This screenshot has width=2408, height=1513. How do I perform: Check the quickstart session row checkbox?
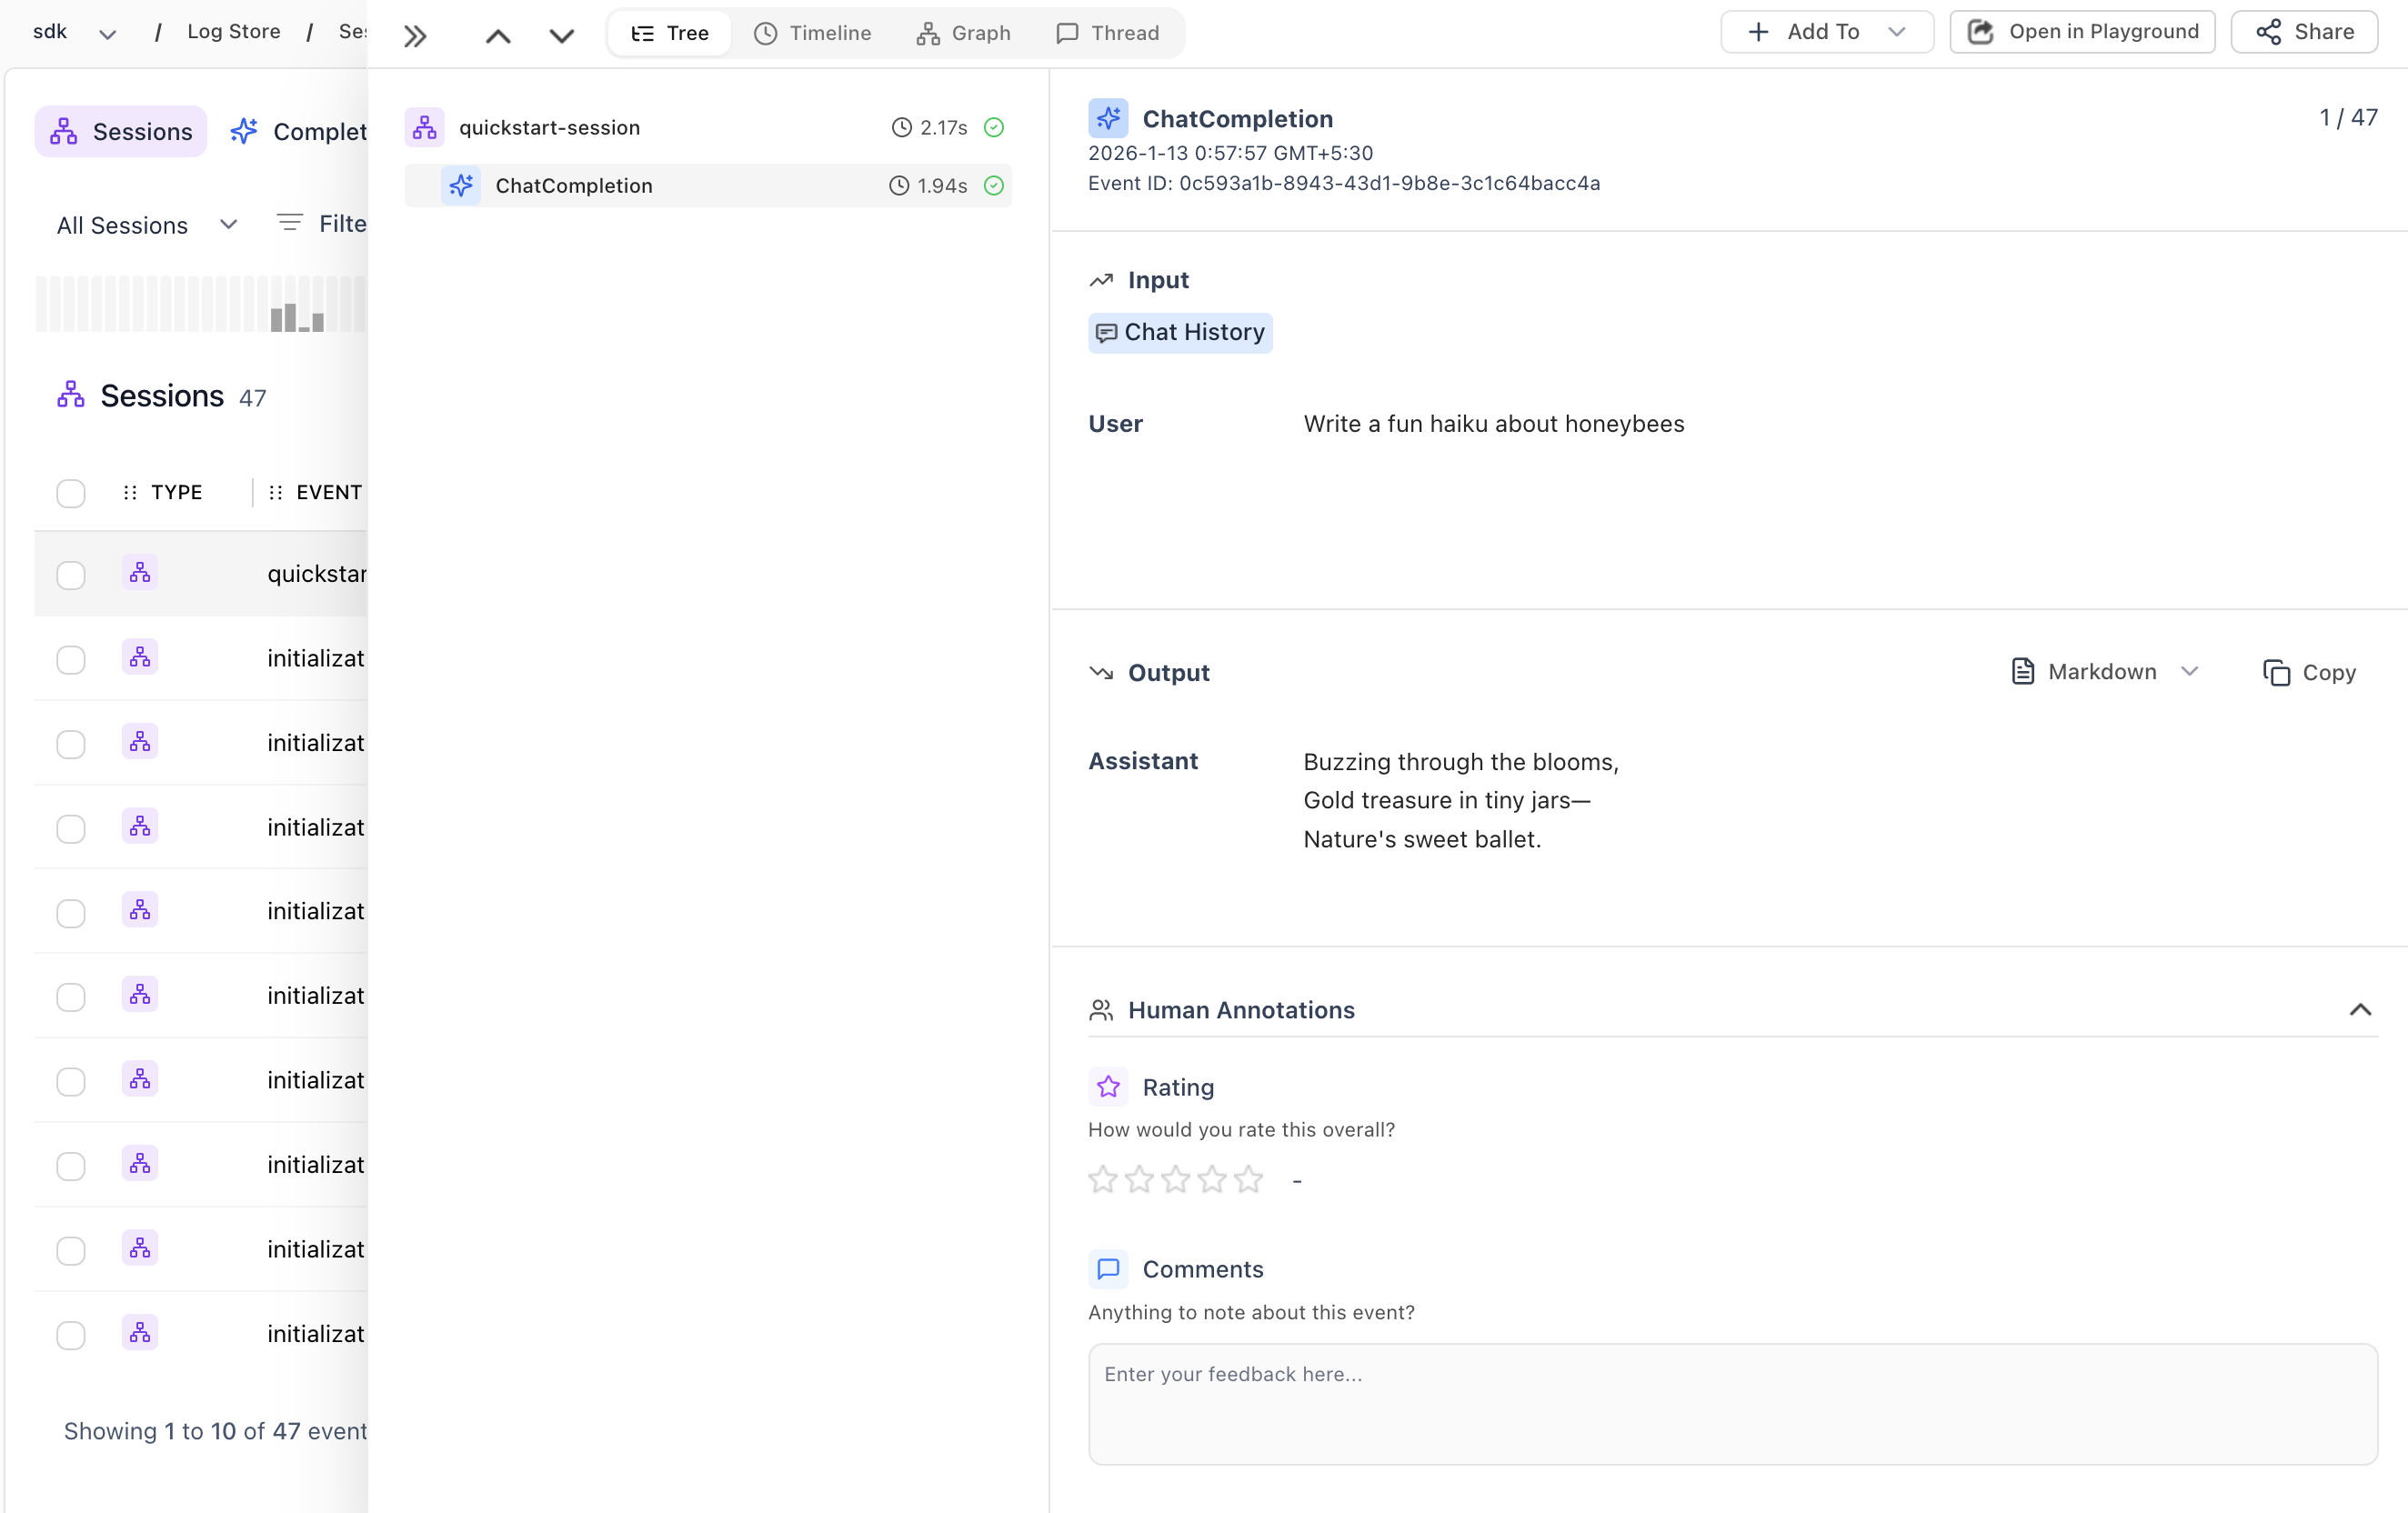[70, 575]
